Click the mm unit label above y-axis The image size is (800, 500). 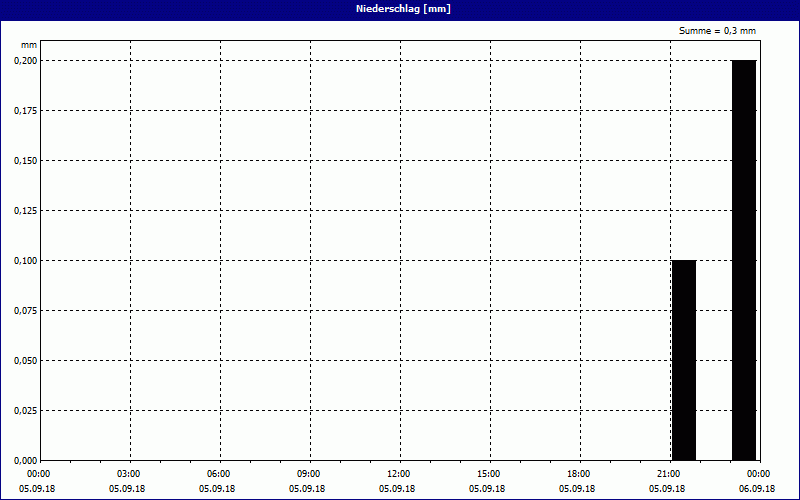point(28,45)
